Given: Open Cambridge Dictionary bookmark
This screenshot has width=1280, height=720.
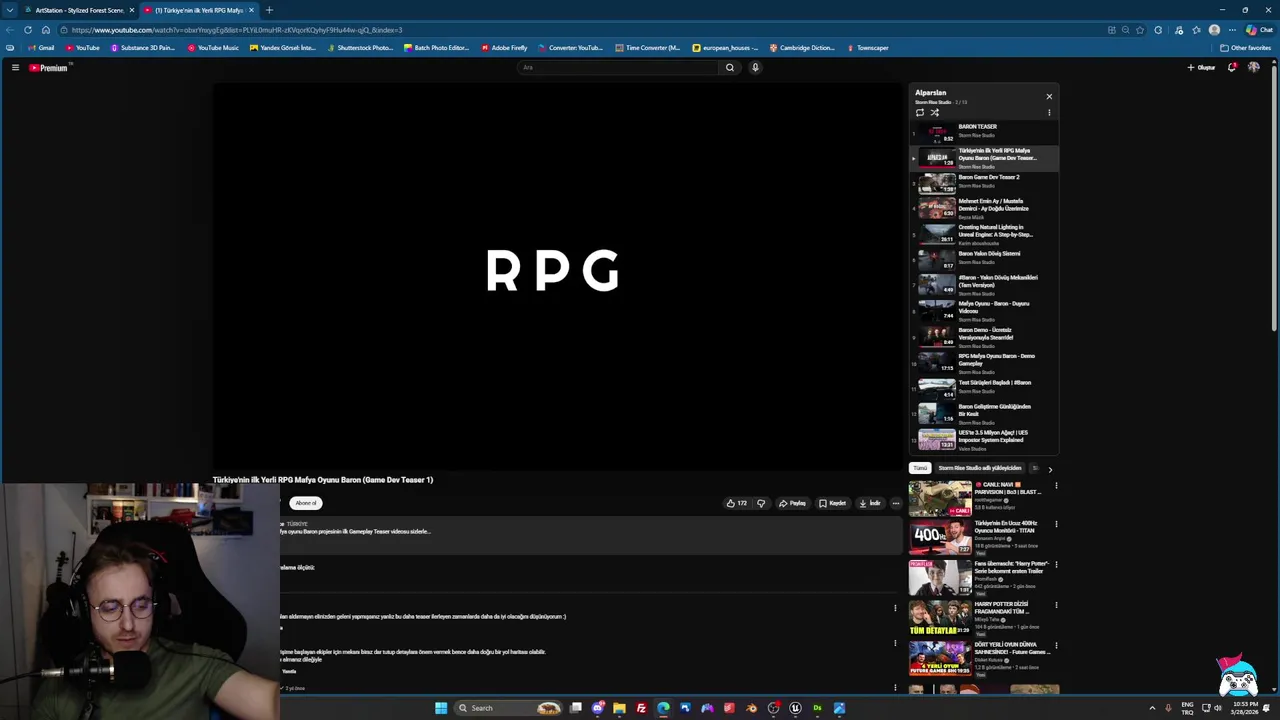Looking at the screenshot, I should click(801, 48).
